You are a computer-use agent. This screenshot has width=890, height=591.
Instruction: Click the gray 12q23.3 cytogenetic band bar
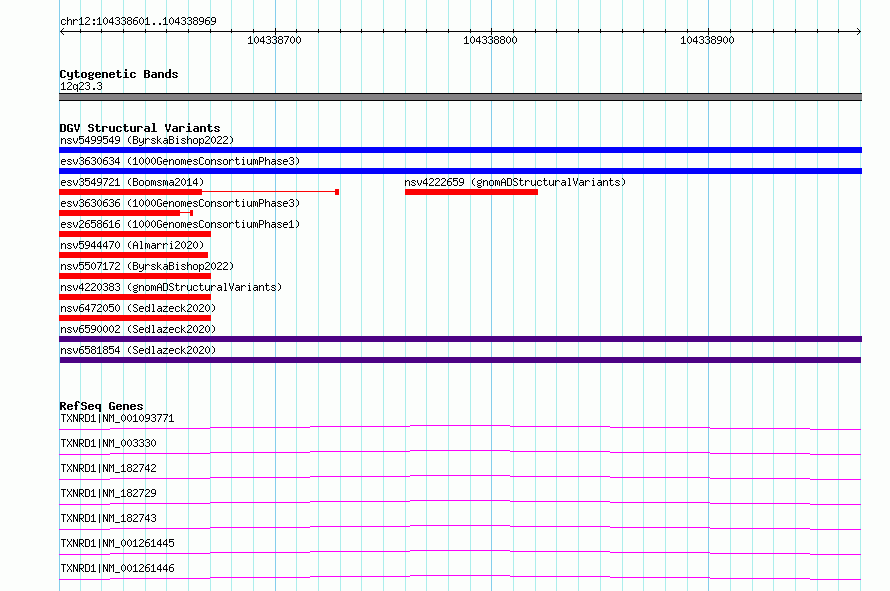click(460, 97)
